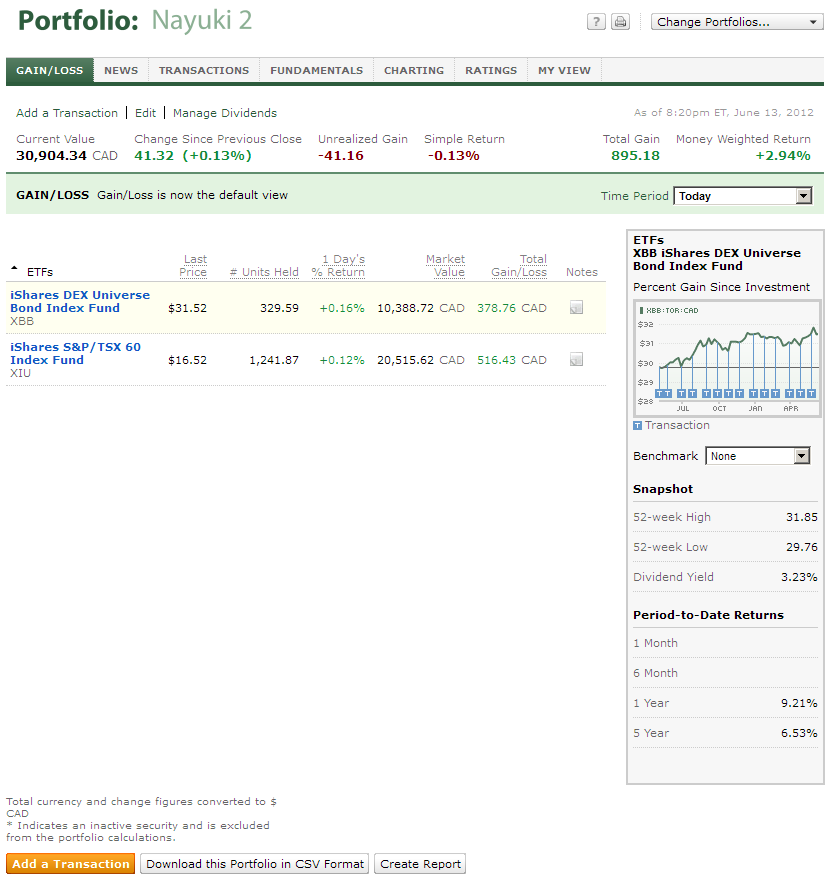
Task: Open the Benchmark dropdown
Action: [757, 456]
